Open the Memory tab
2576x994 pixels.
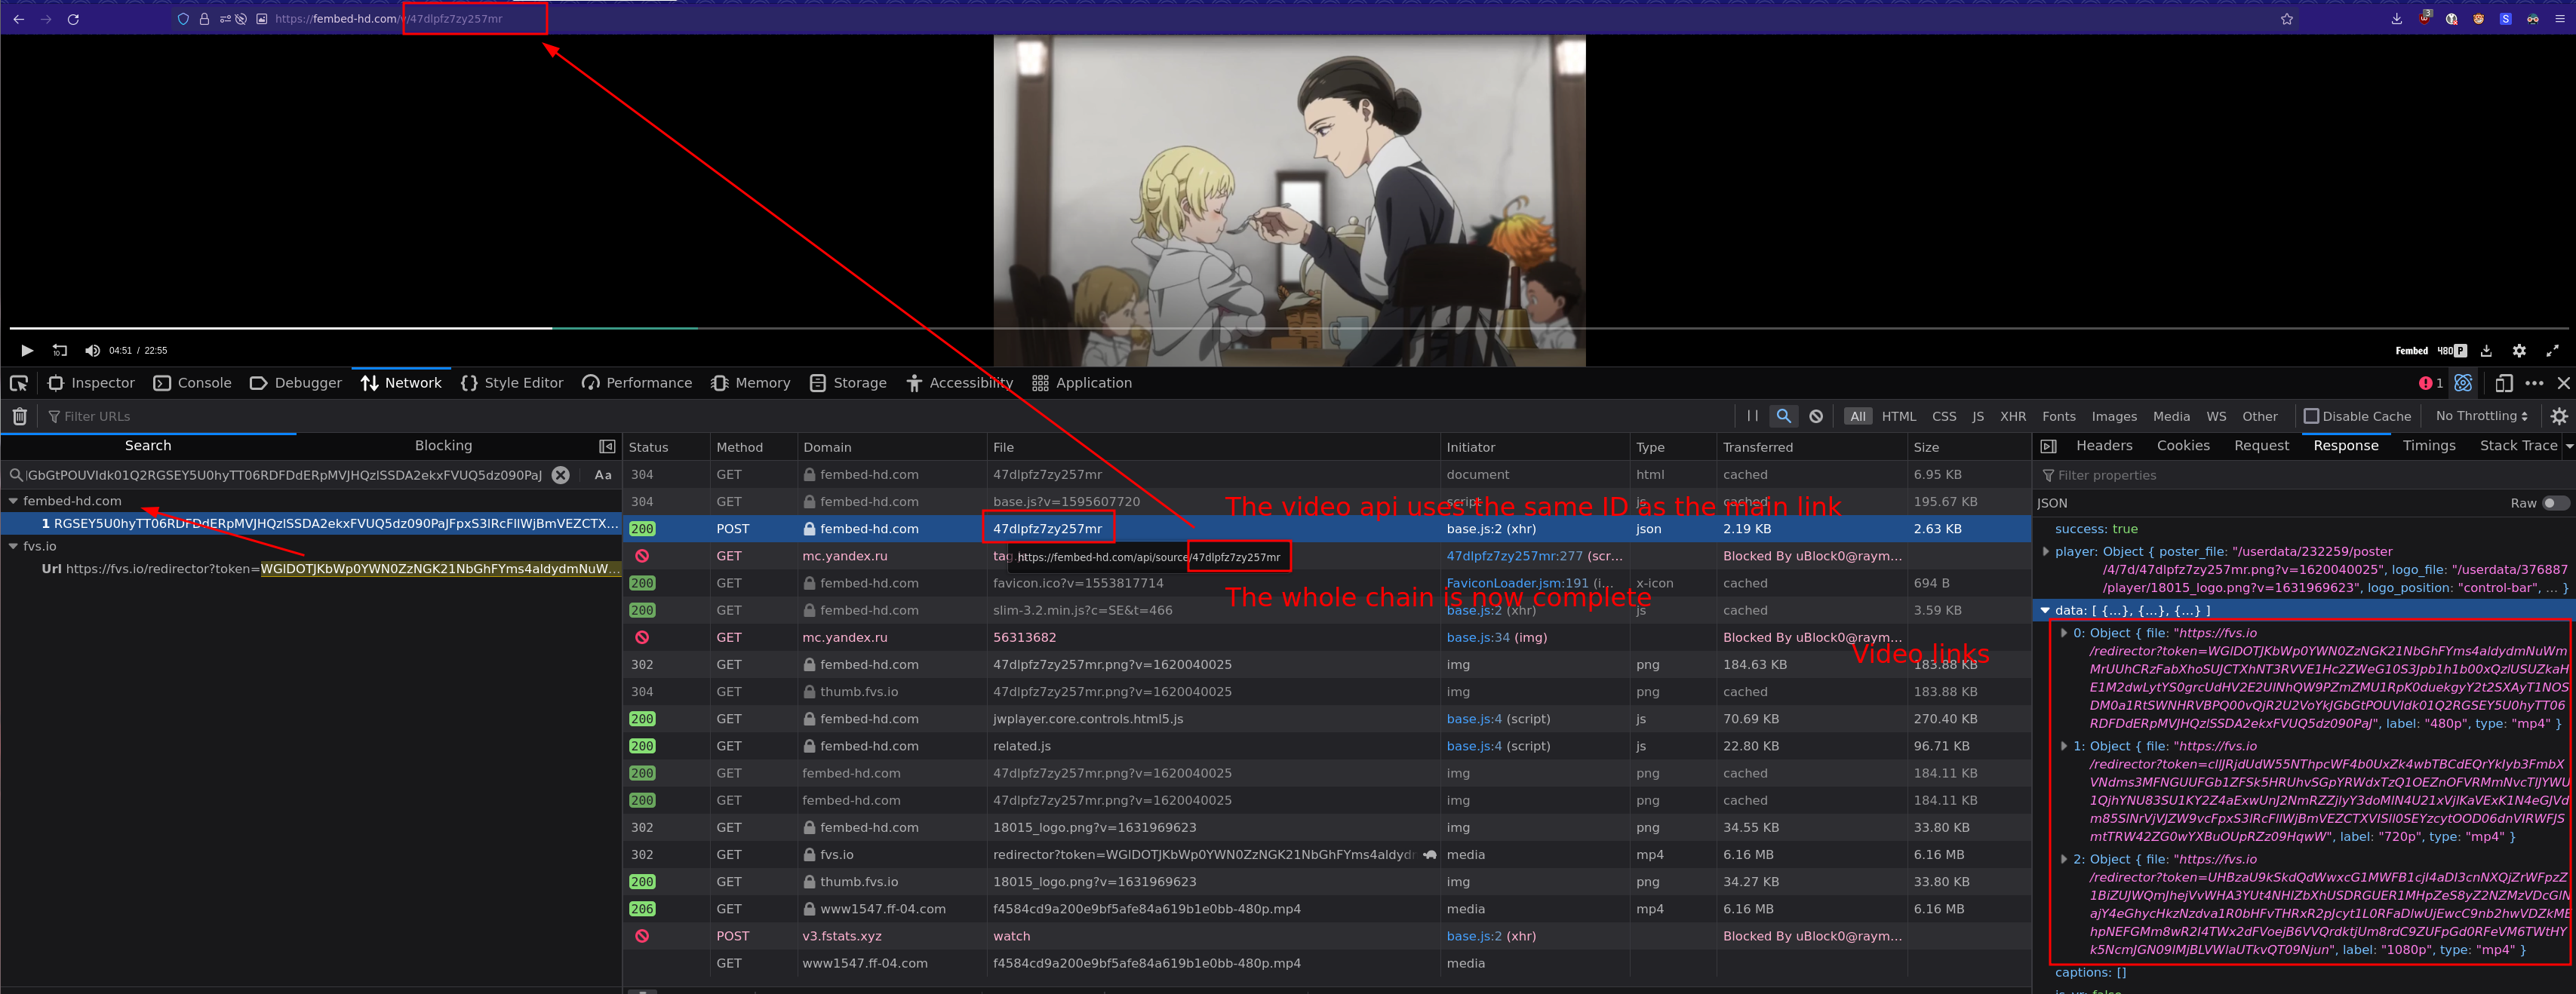(x=750, y=383)
